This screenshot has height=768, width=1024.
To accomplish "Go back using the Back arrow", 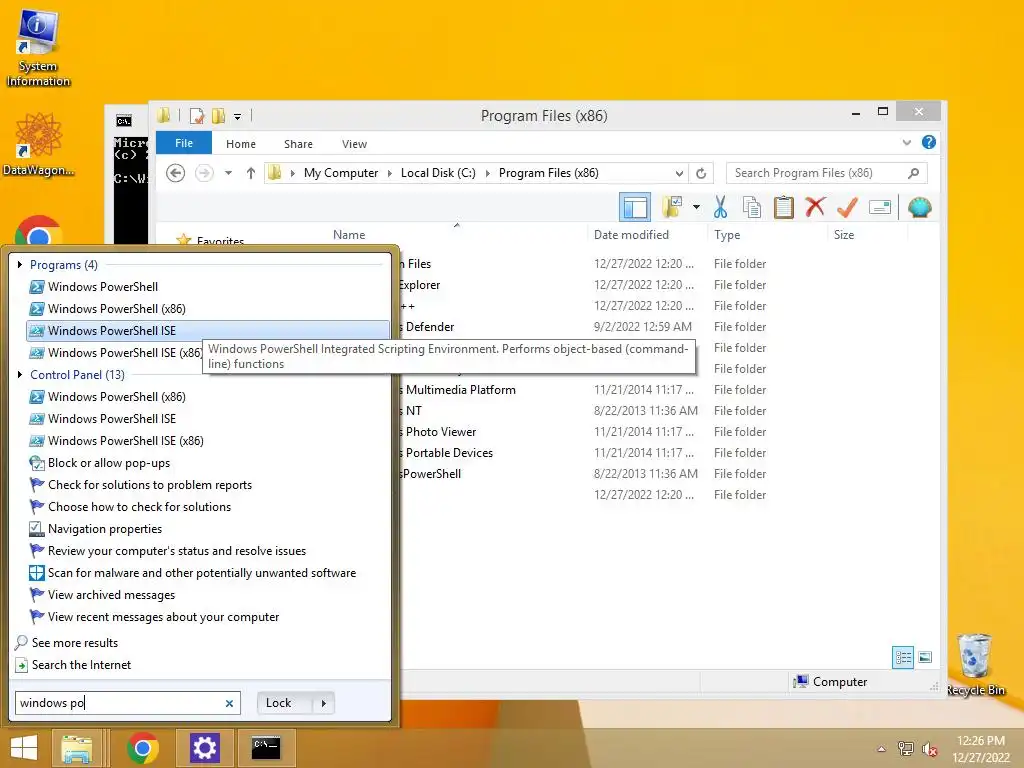I will 175,173.
